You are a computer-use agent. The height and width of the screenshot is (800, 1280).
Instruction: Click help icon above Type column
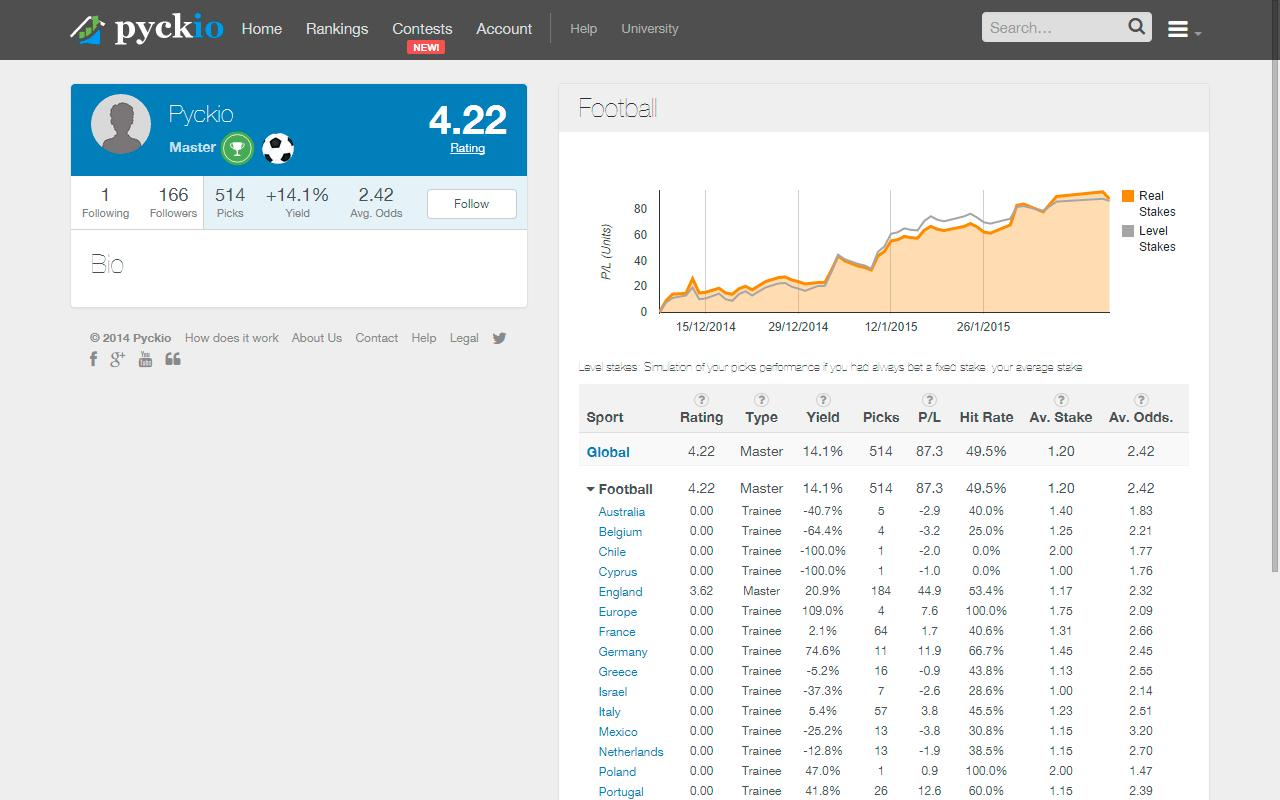click(x=761, y=400)
